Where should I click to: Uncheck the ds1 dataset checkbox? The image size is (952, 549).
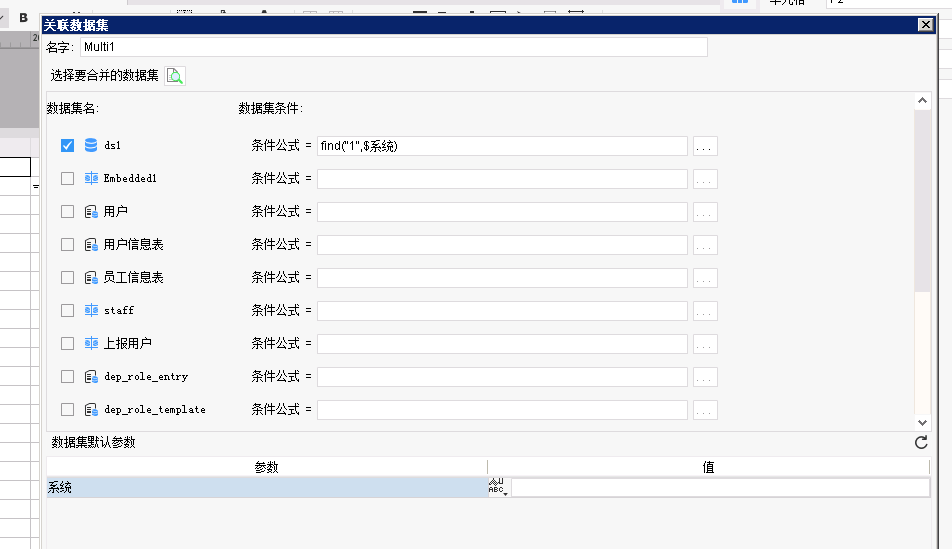[x=67, y=146]
